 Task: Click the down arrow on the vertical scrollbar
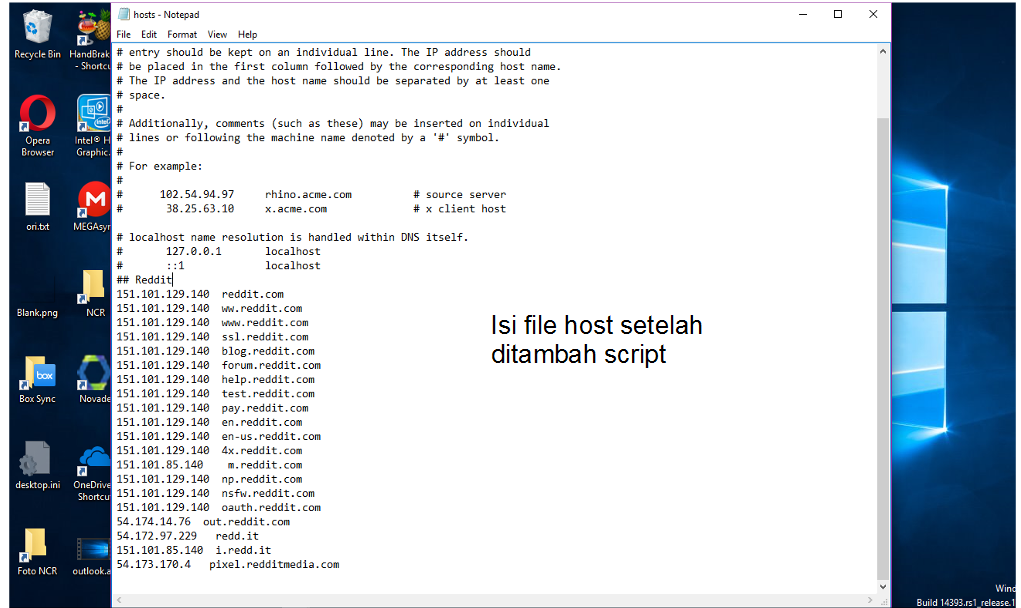[x=881, y=585]
